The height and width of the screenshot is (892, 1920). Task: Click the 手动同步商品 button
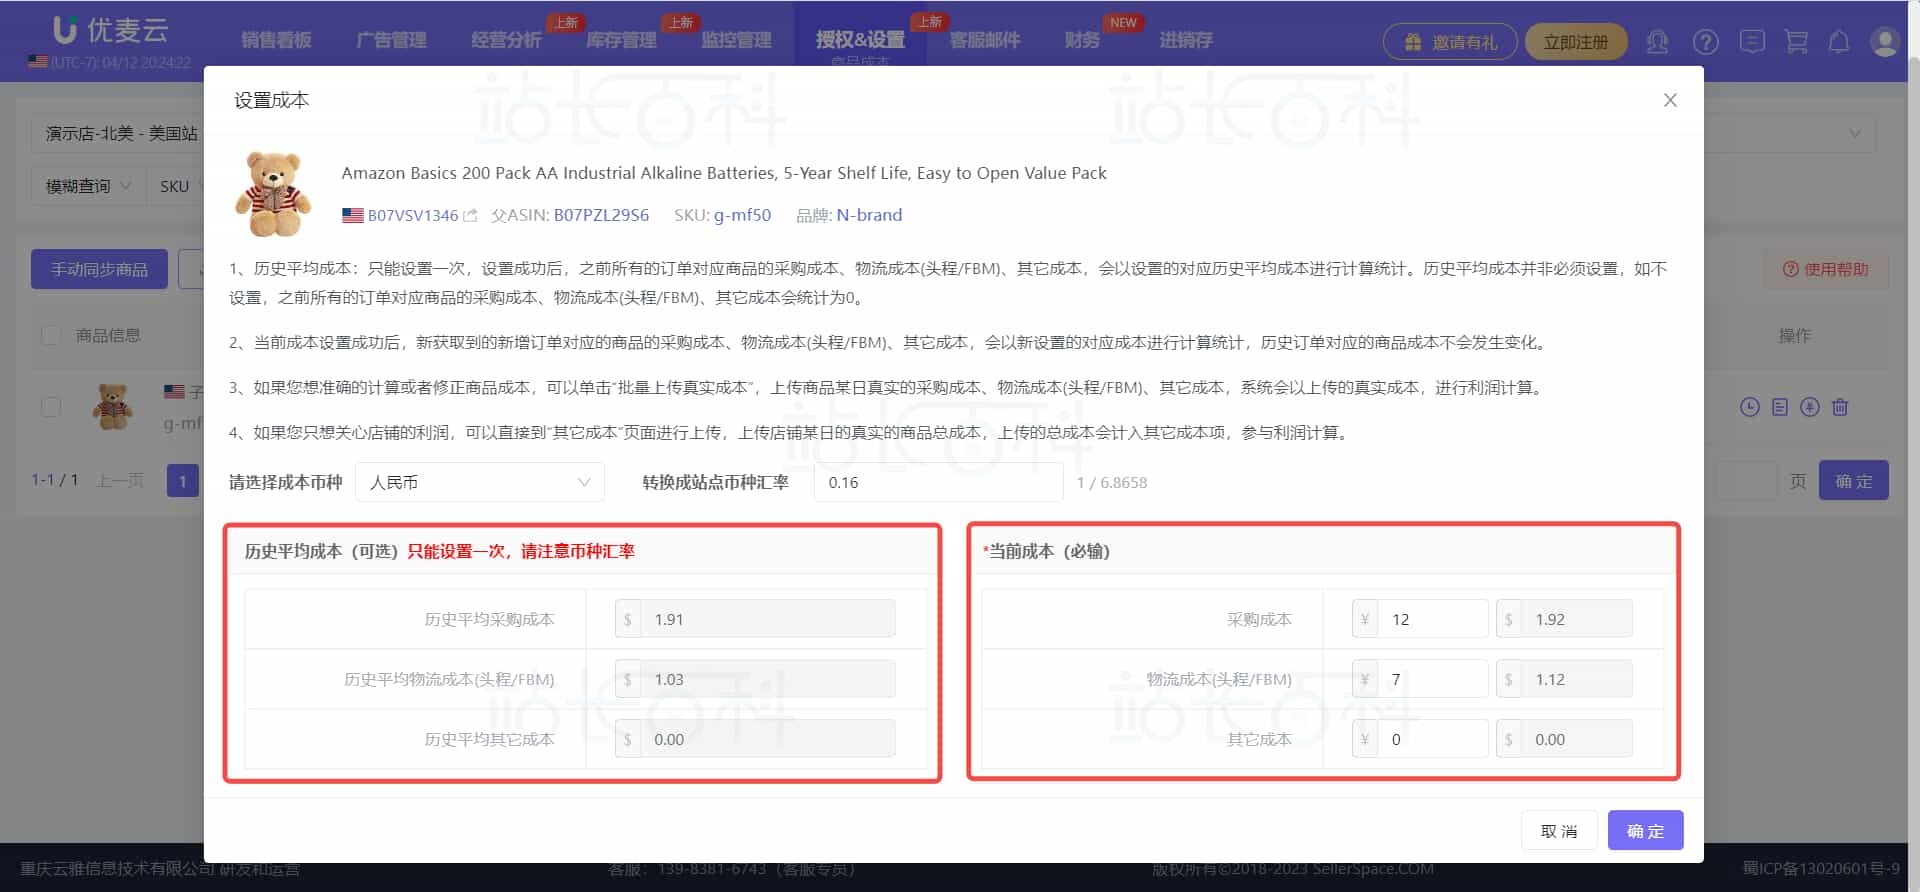click(99, 269)
